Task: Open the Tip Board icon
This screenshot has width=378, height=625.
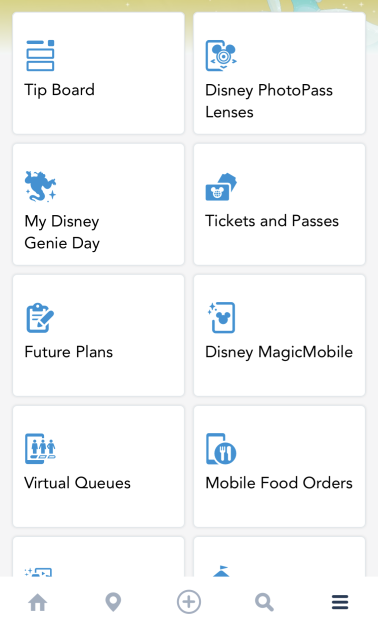Action: (40, 55)
